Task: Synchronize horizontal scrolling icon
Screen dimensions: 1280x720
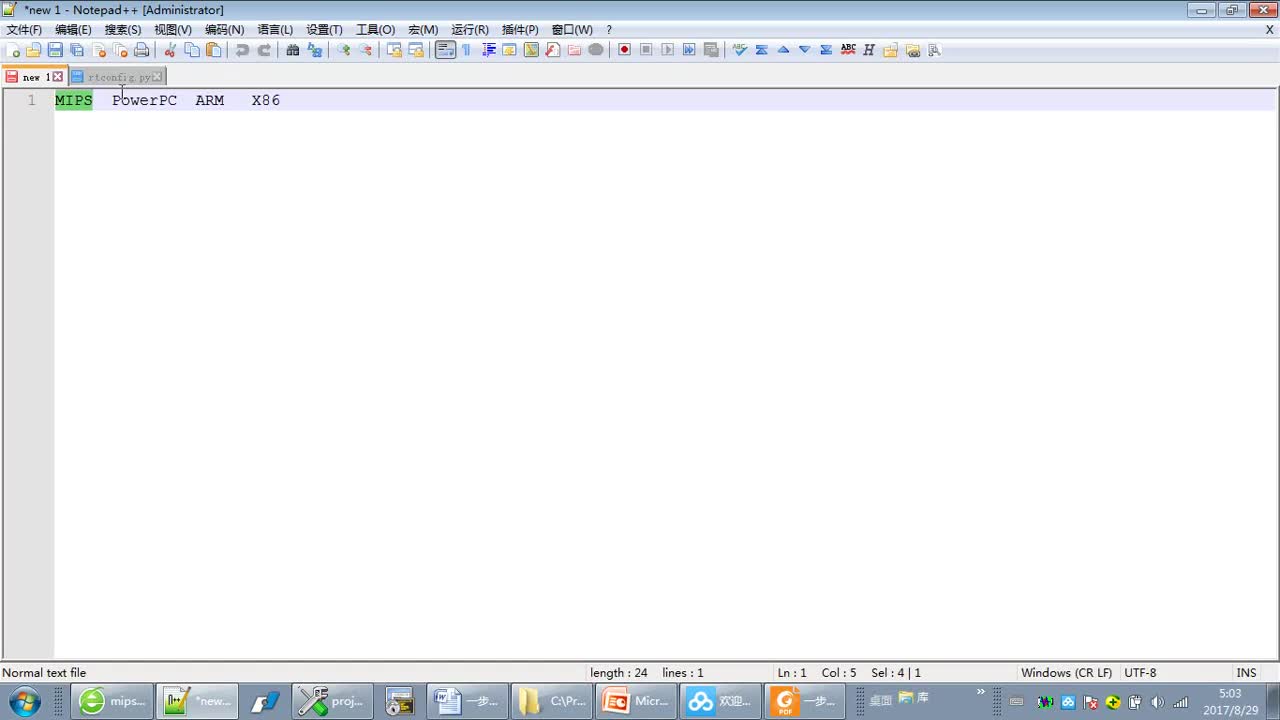Action: [x=416, y=50]
